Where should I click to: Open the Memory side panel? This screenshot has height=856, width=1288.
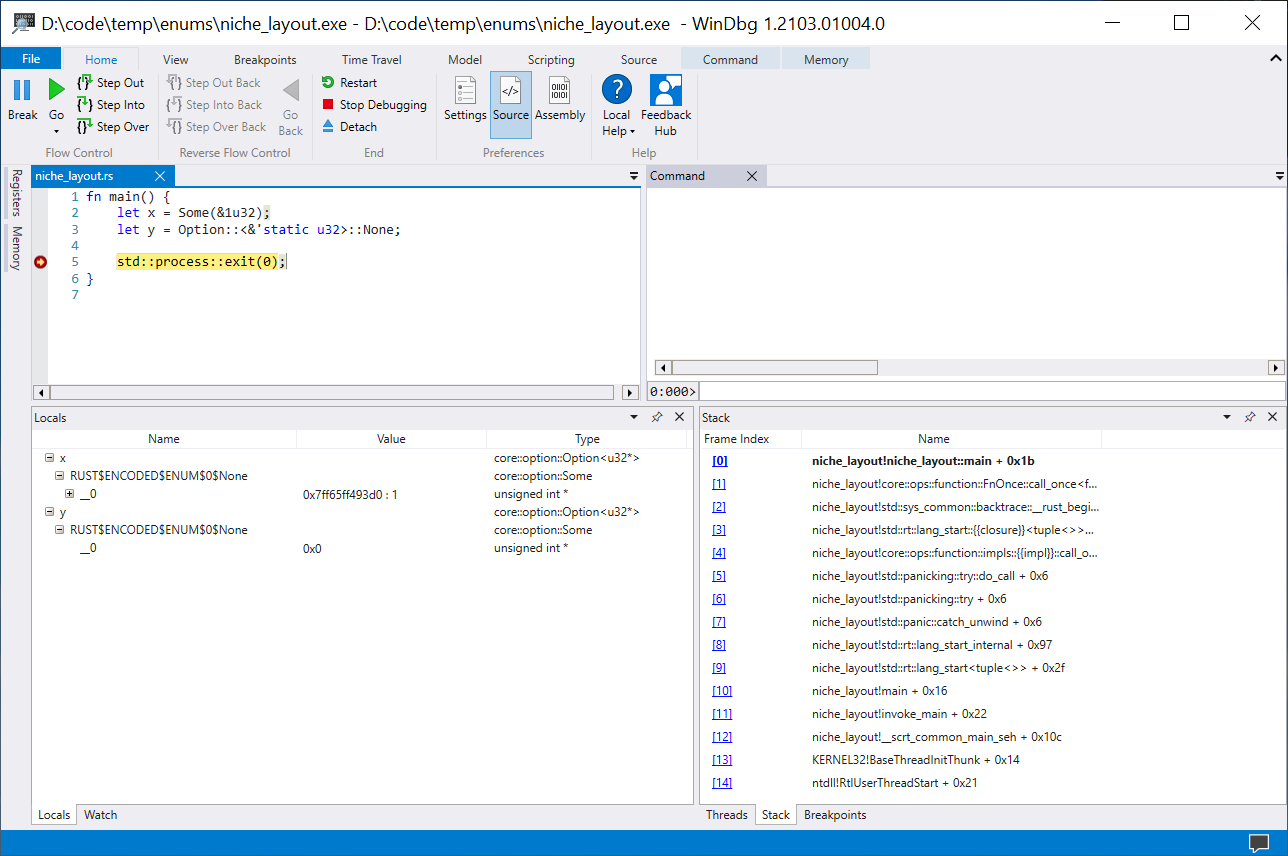tap(16, 248)
